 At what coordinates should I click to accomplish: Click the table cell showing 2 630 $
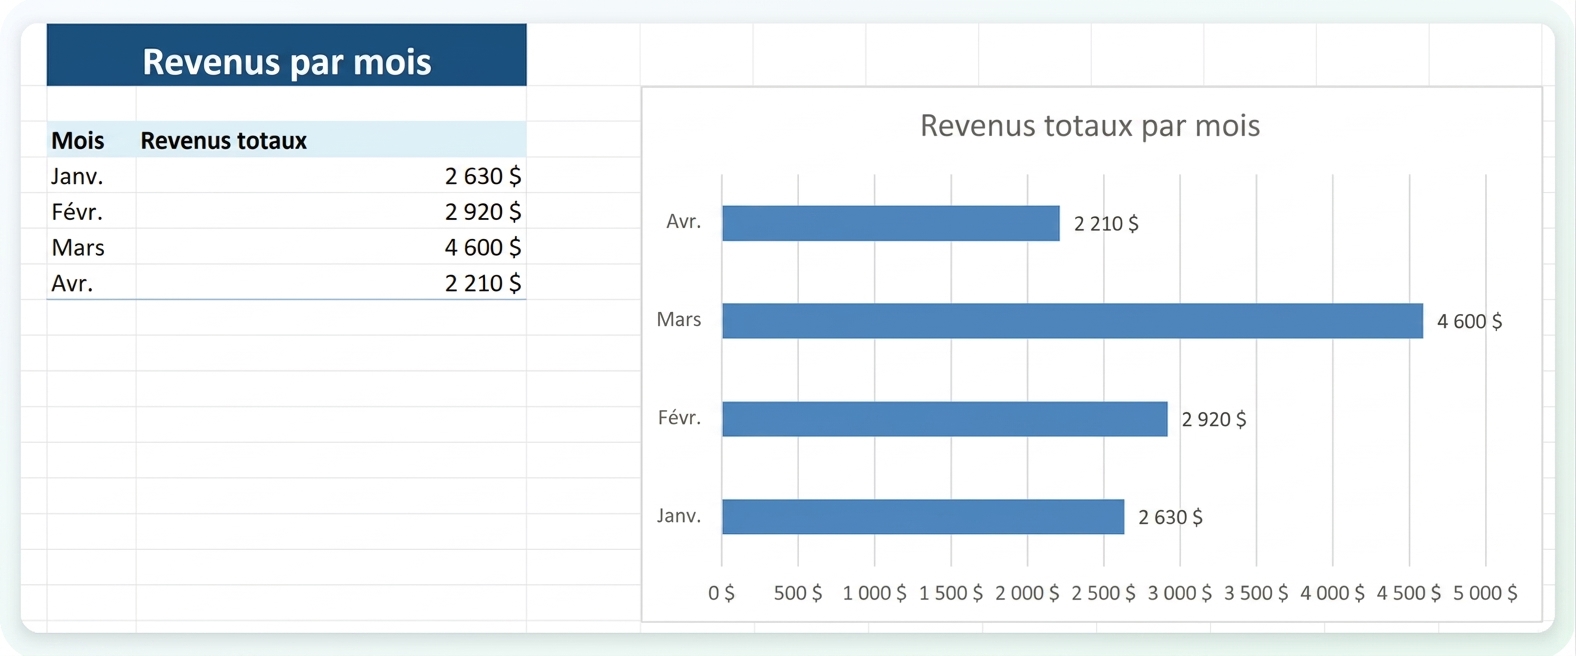331,176
